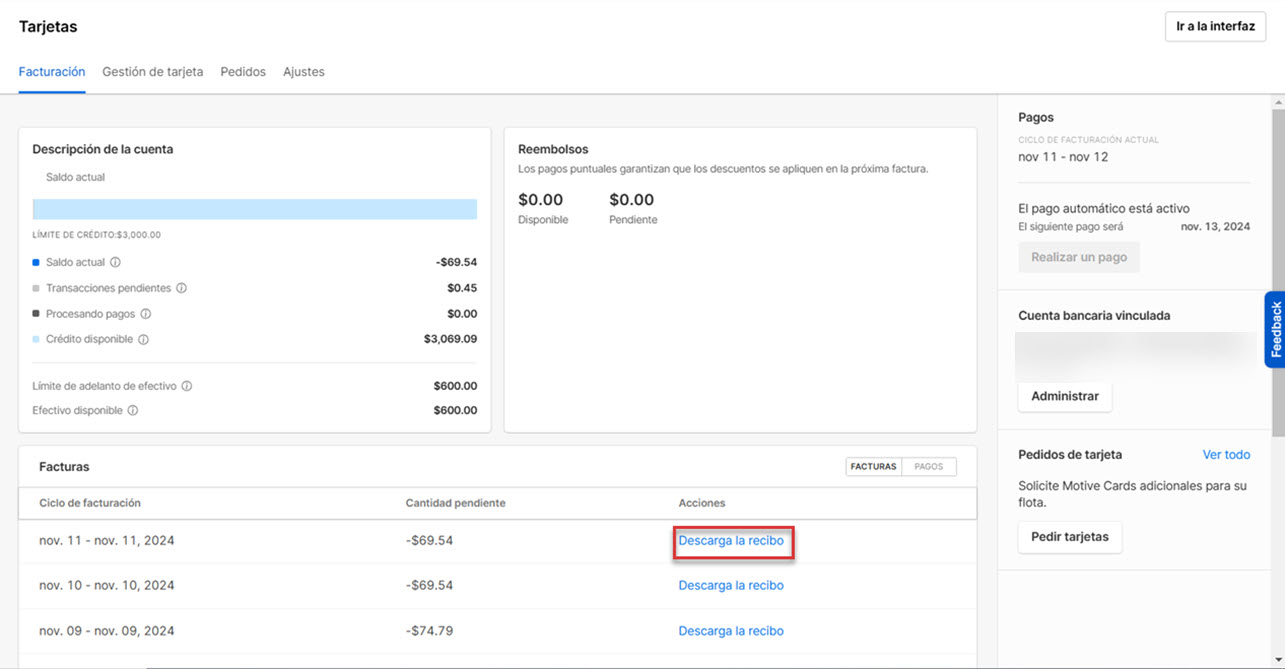Open the Gestión de tarjeta tab

(x=152, y=72)
